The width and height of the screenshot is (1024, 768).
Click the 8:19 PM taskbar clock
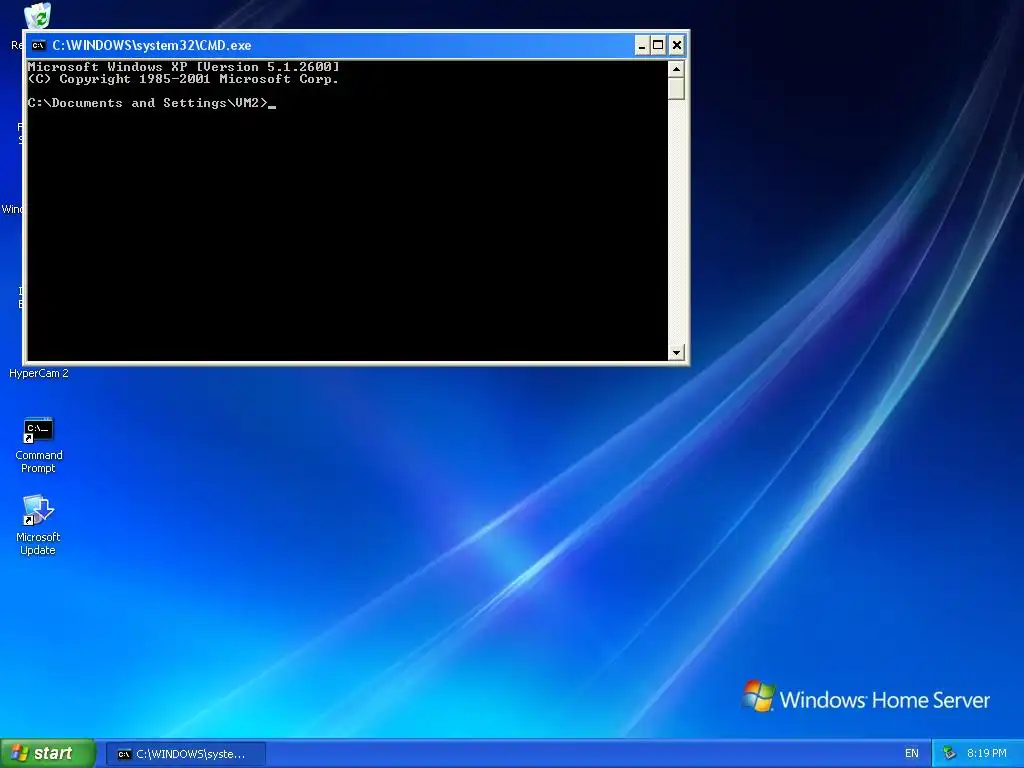tap(986, 753)
